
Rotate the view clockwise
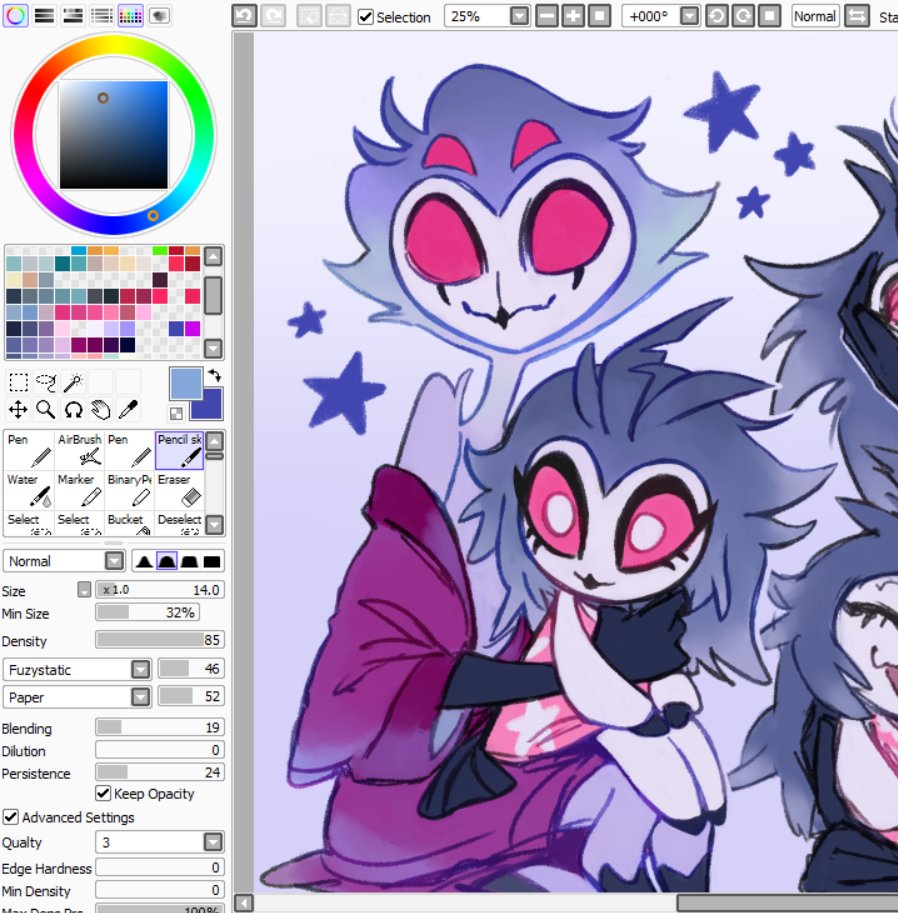743,16
